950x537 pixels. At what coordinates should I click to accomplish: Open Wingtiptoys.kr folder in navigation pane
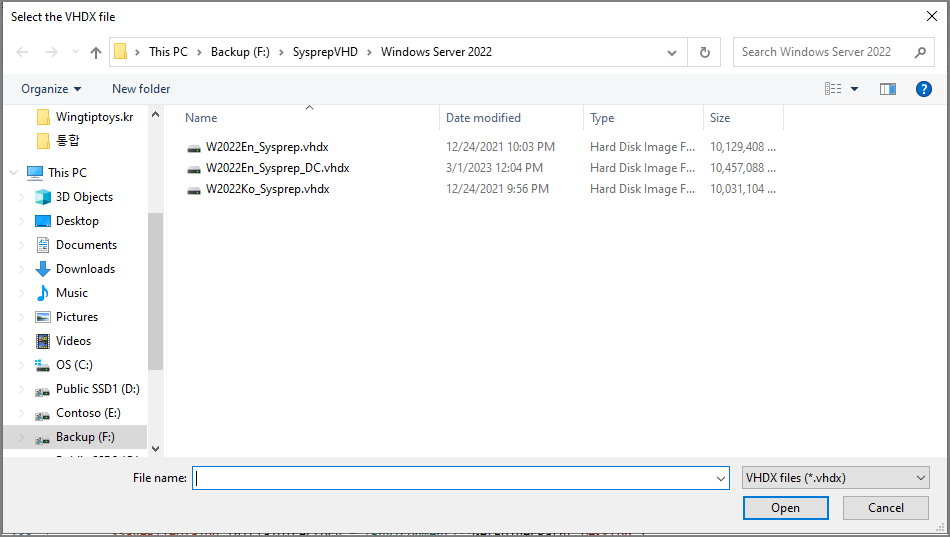click(95, 117)
